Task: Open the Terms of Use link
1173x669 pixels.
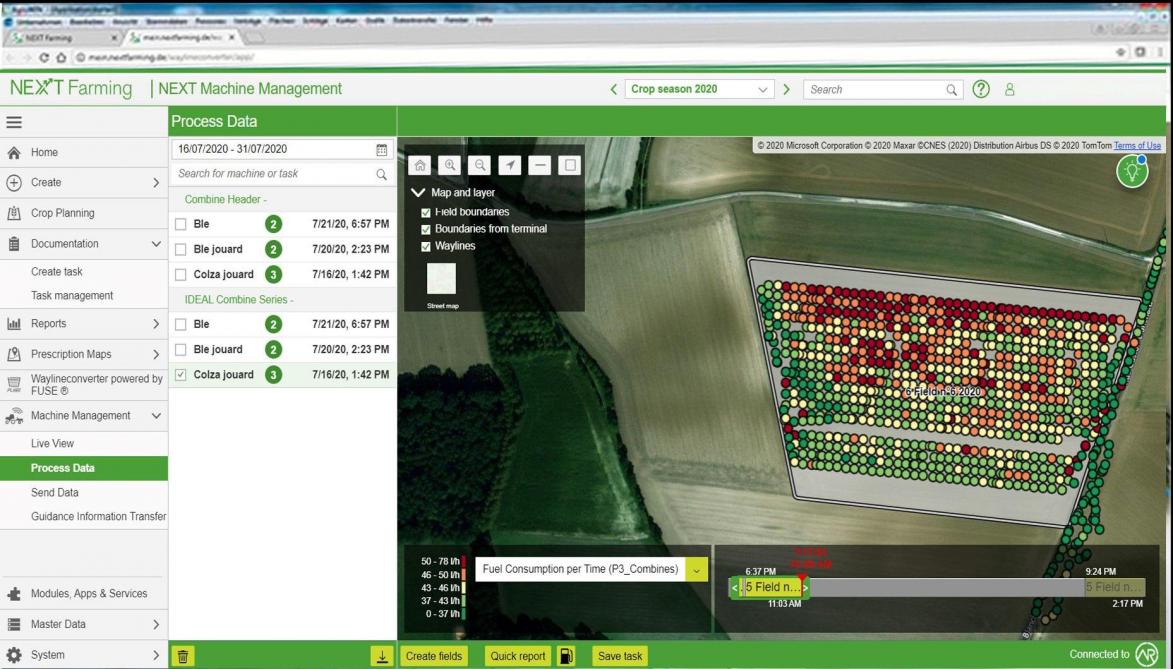Action: pyautogui.click(x=1137, y=146)
